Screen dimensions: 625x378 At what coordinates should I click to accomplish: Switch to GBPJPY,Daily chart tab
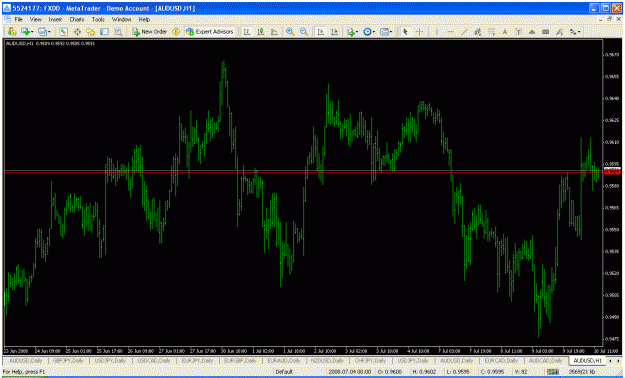pos(68,360)
